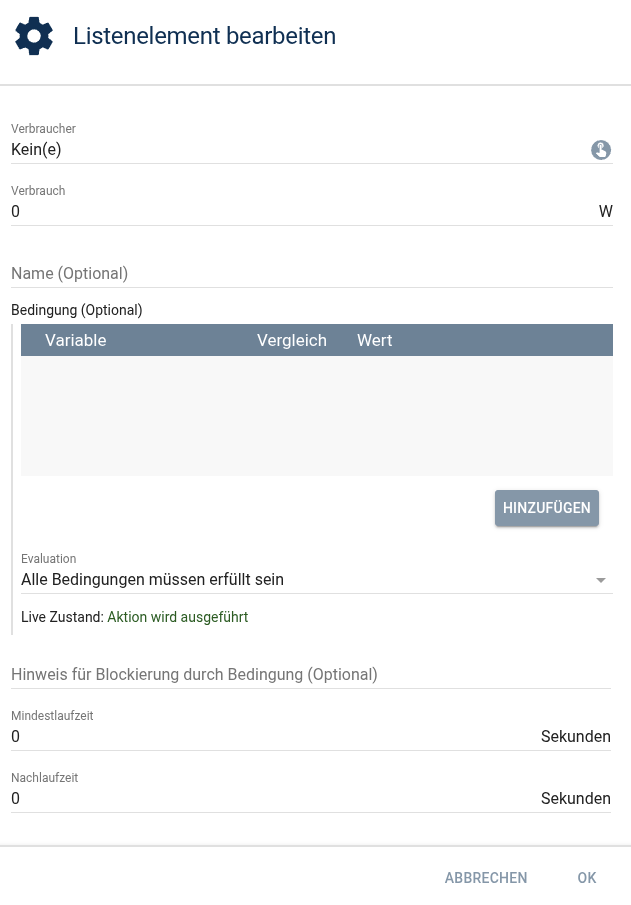The image size is (631, 905).
Task: Click the Nachlaufzeit seconds input
Action: [x=270, y=799]
